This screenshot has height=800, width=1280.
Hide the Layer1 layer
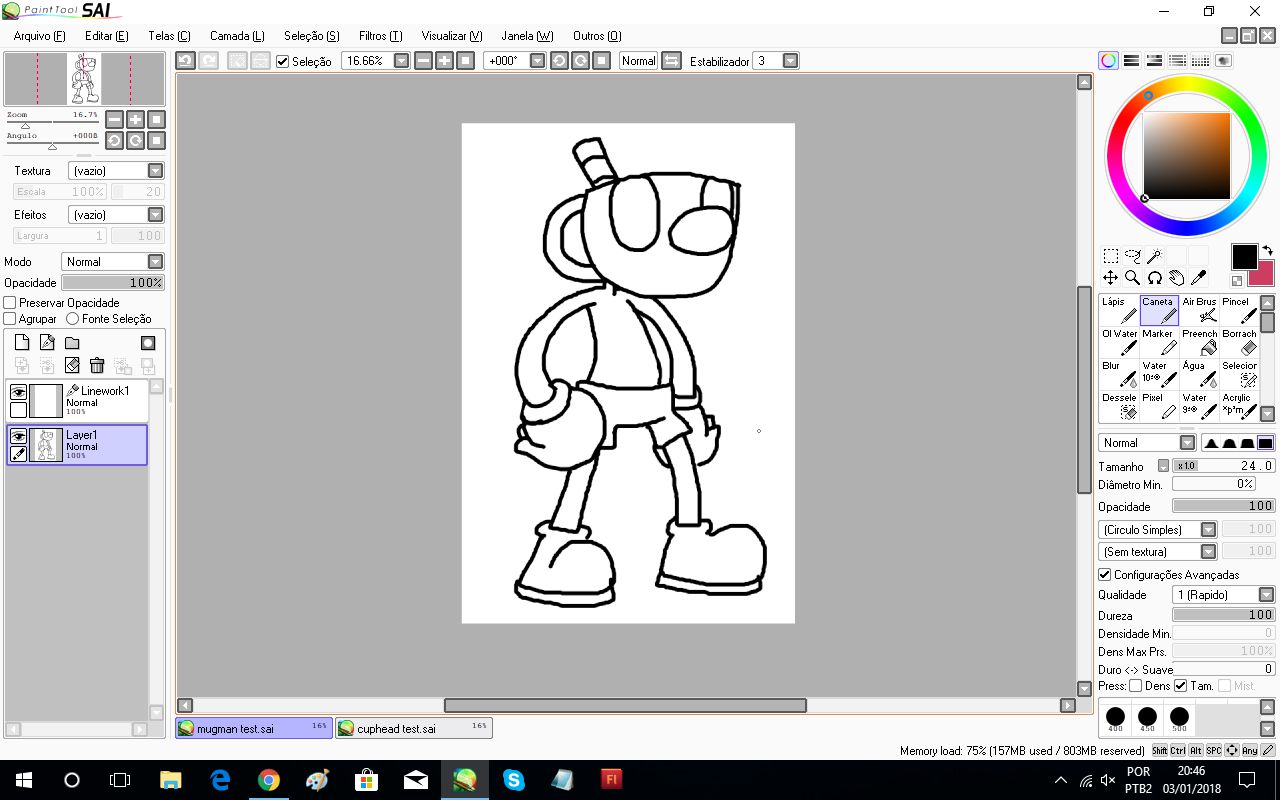tap(18, 436)
